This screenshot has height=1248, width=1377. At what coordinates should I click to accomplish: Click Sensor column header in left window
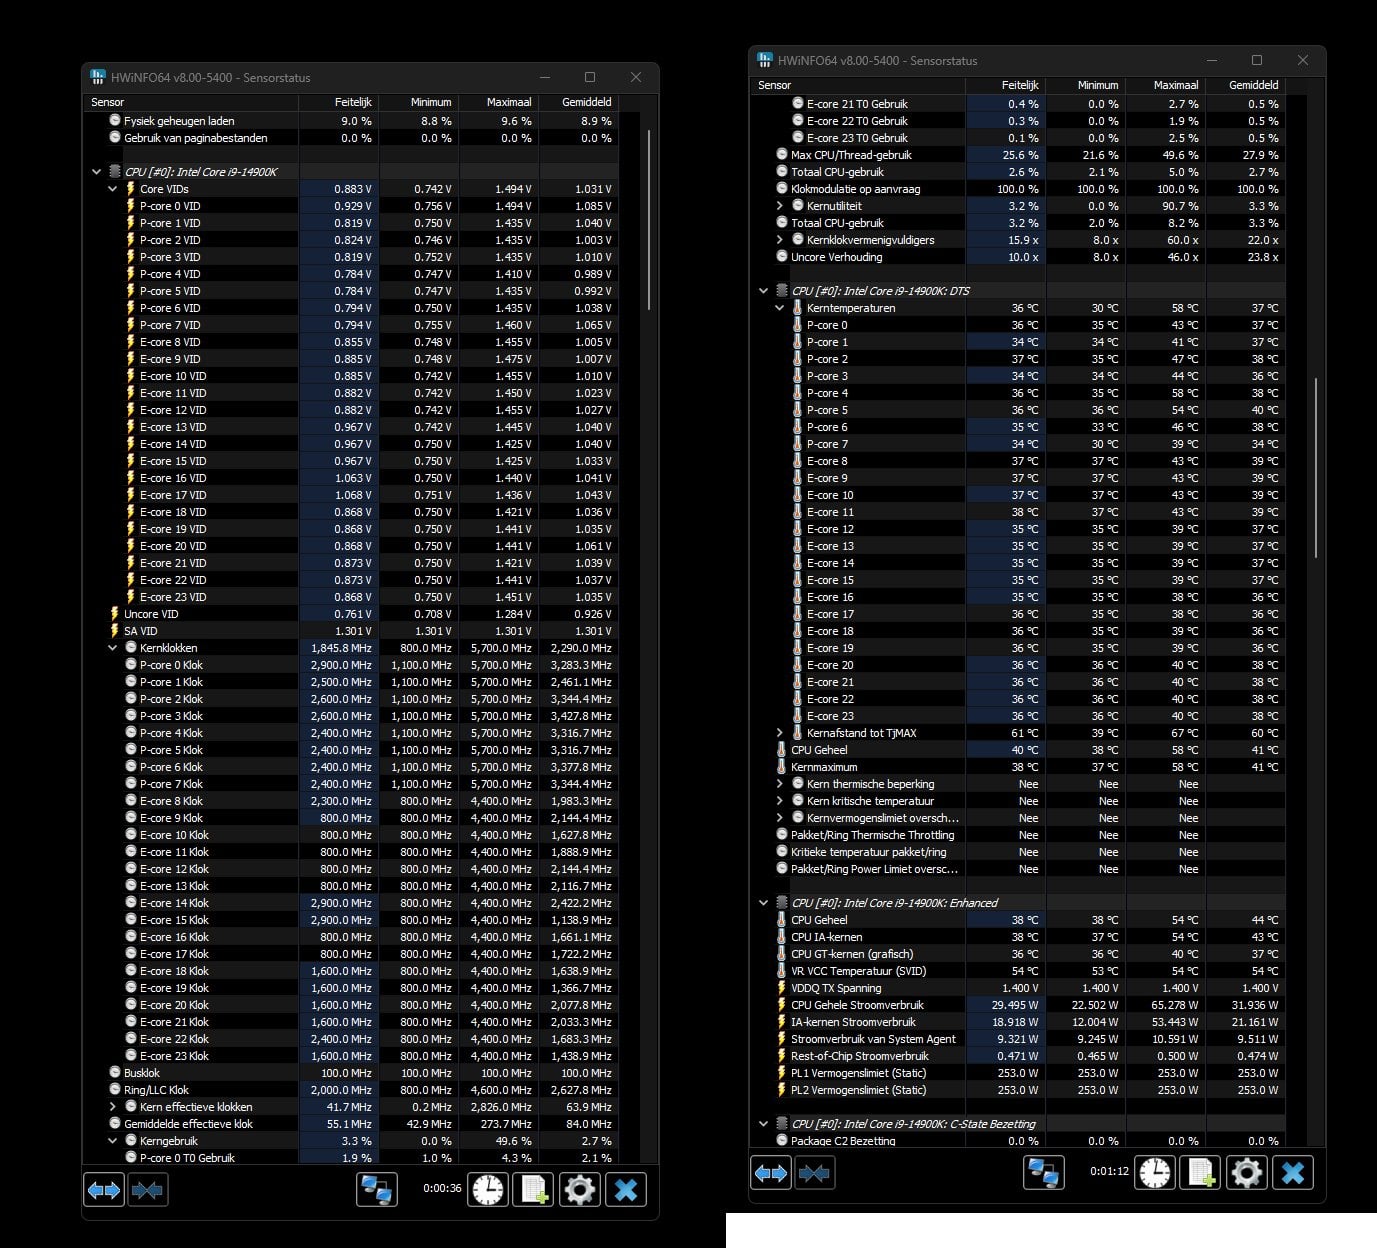(191, 102)
